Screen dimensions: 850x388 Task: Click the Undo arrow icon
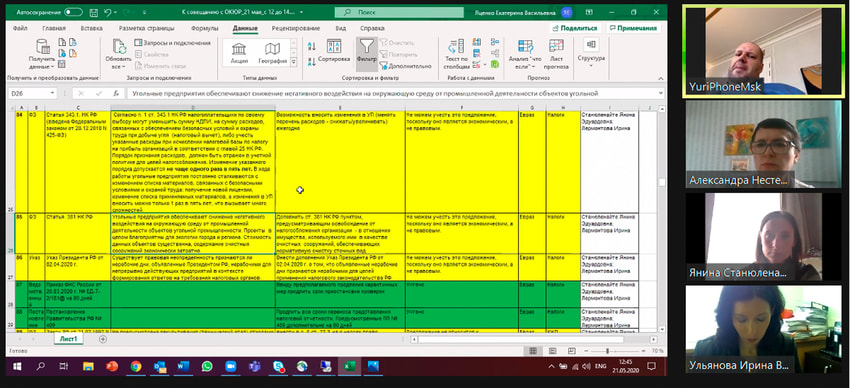(x=108, y=12)
